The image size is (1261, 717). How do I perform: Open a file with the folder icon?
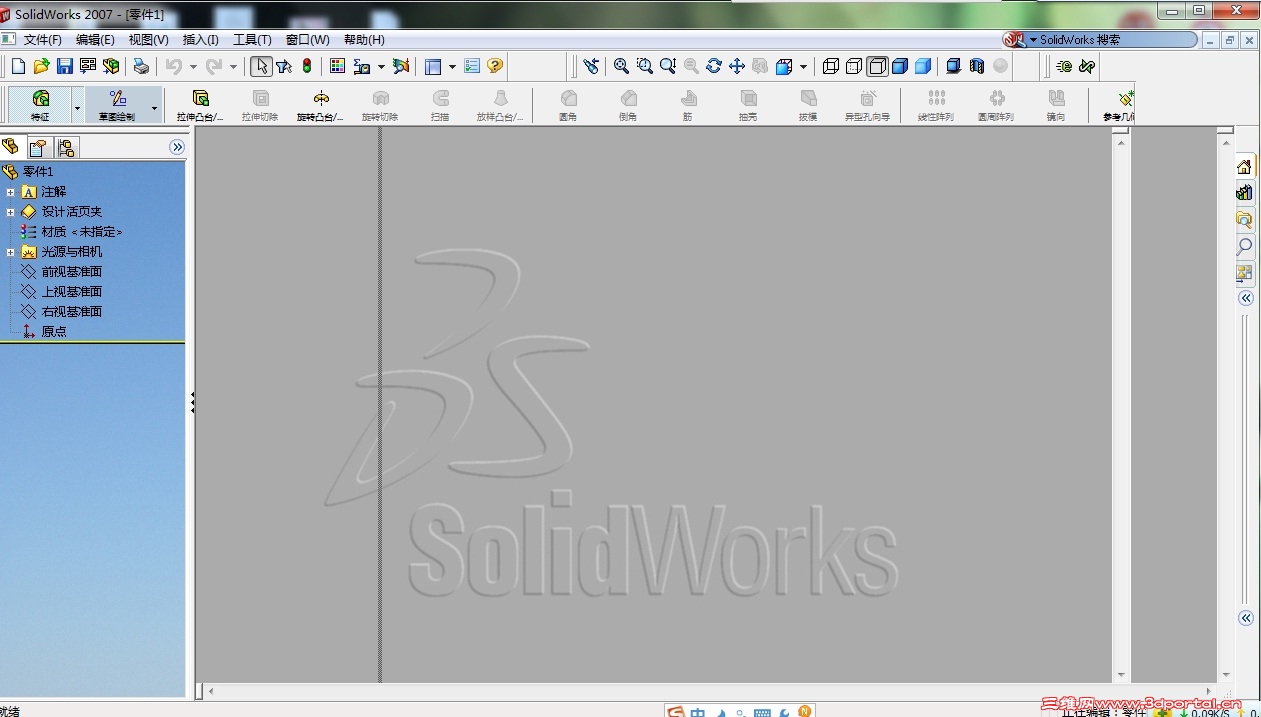click(x=41, y=66)
